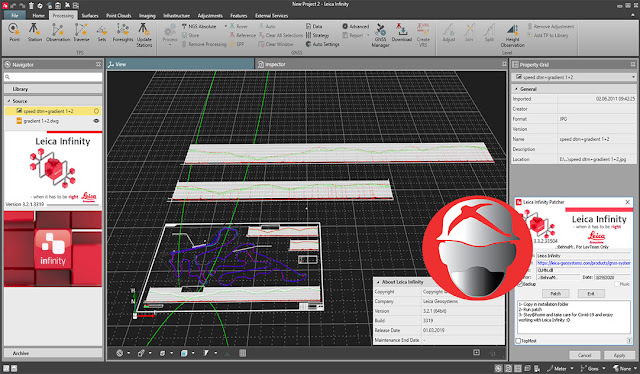Select the GNSS Strategy option

tap(317, 35)
